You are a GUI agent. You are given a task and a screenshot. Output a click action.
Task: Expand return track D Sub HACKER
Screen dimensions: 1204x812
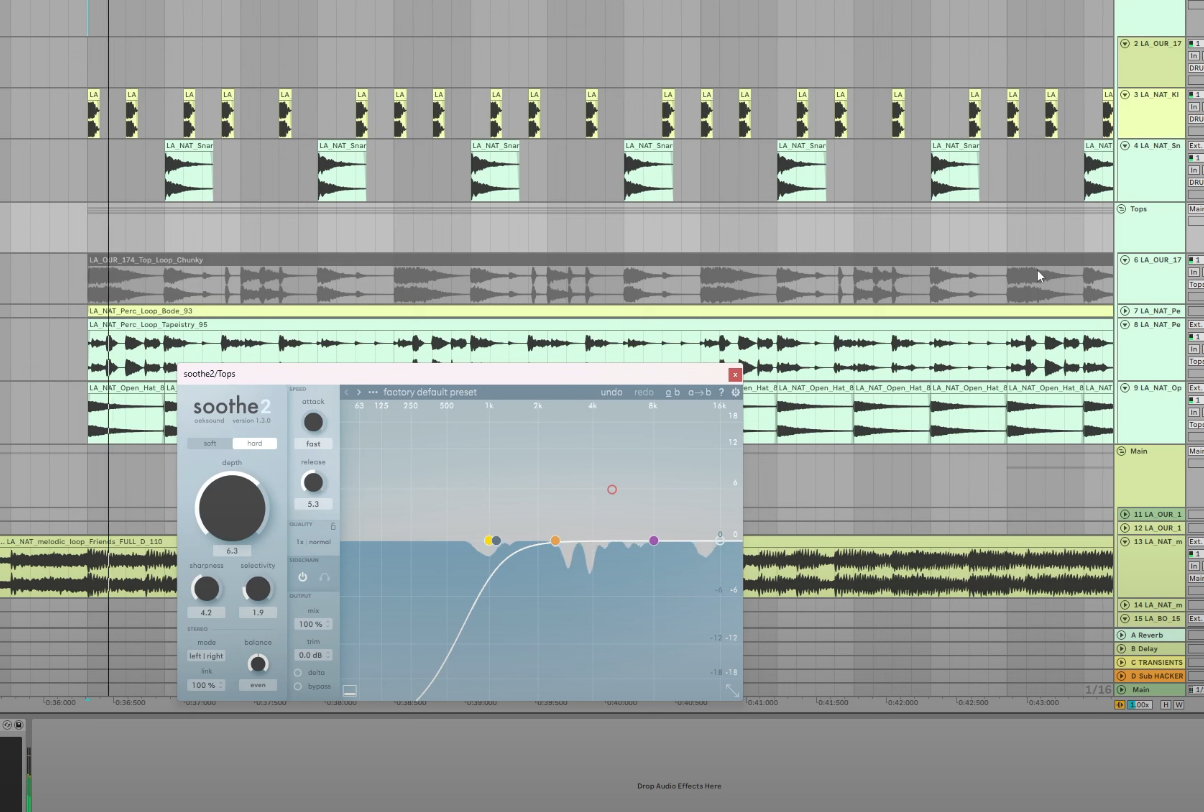1122,676
